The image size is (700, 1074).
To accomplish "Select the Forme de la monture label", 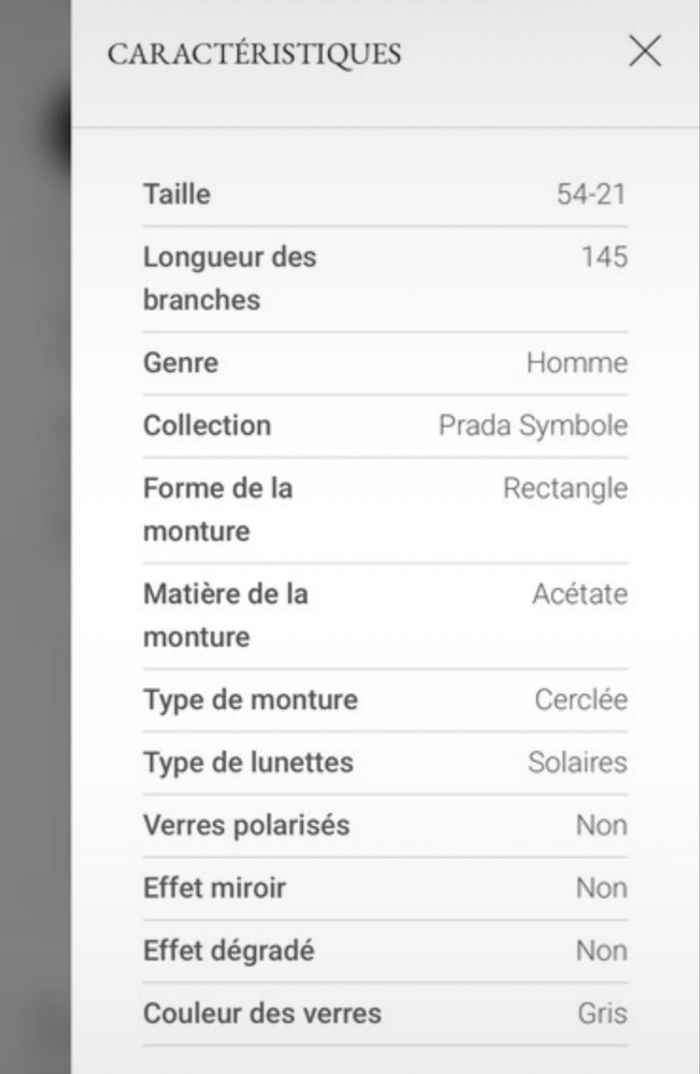I will click(217, 509).
